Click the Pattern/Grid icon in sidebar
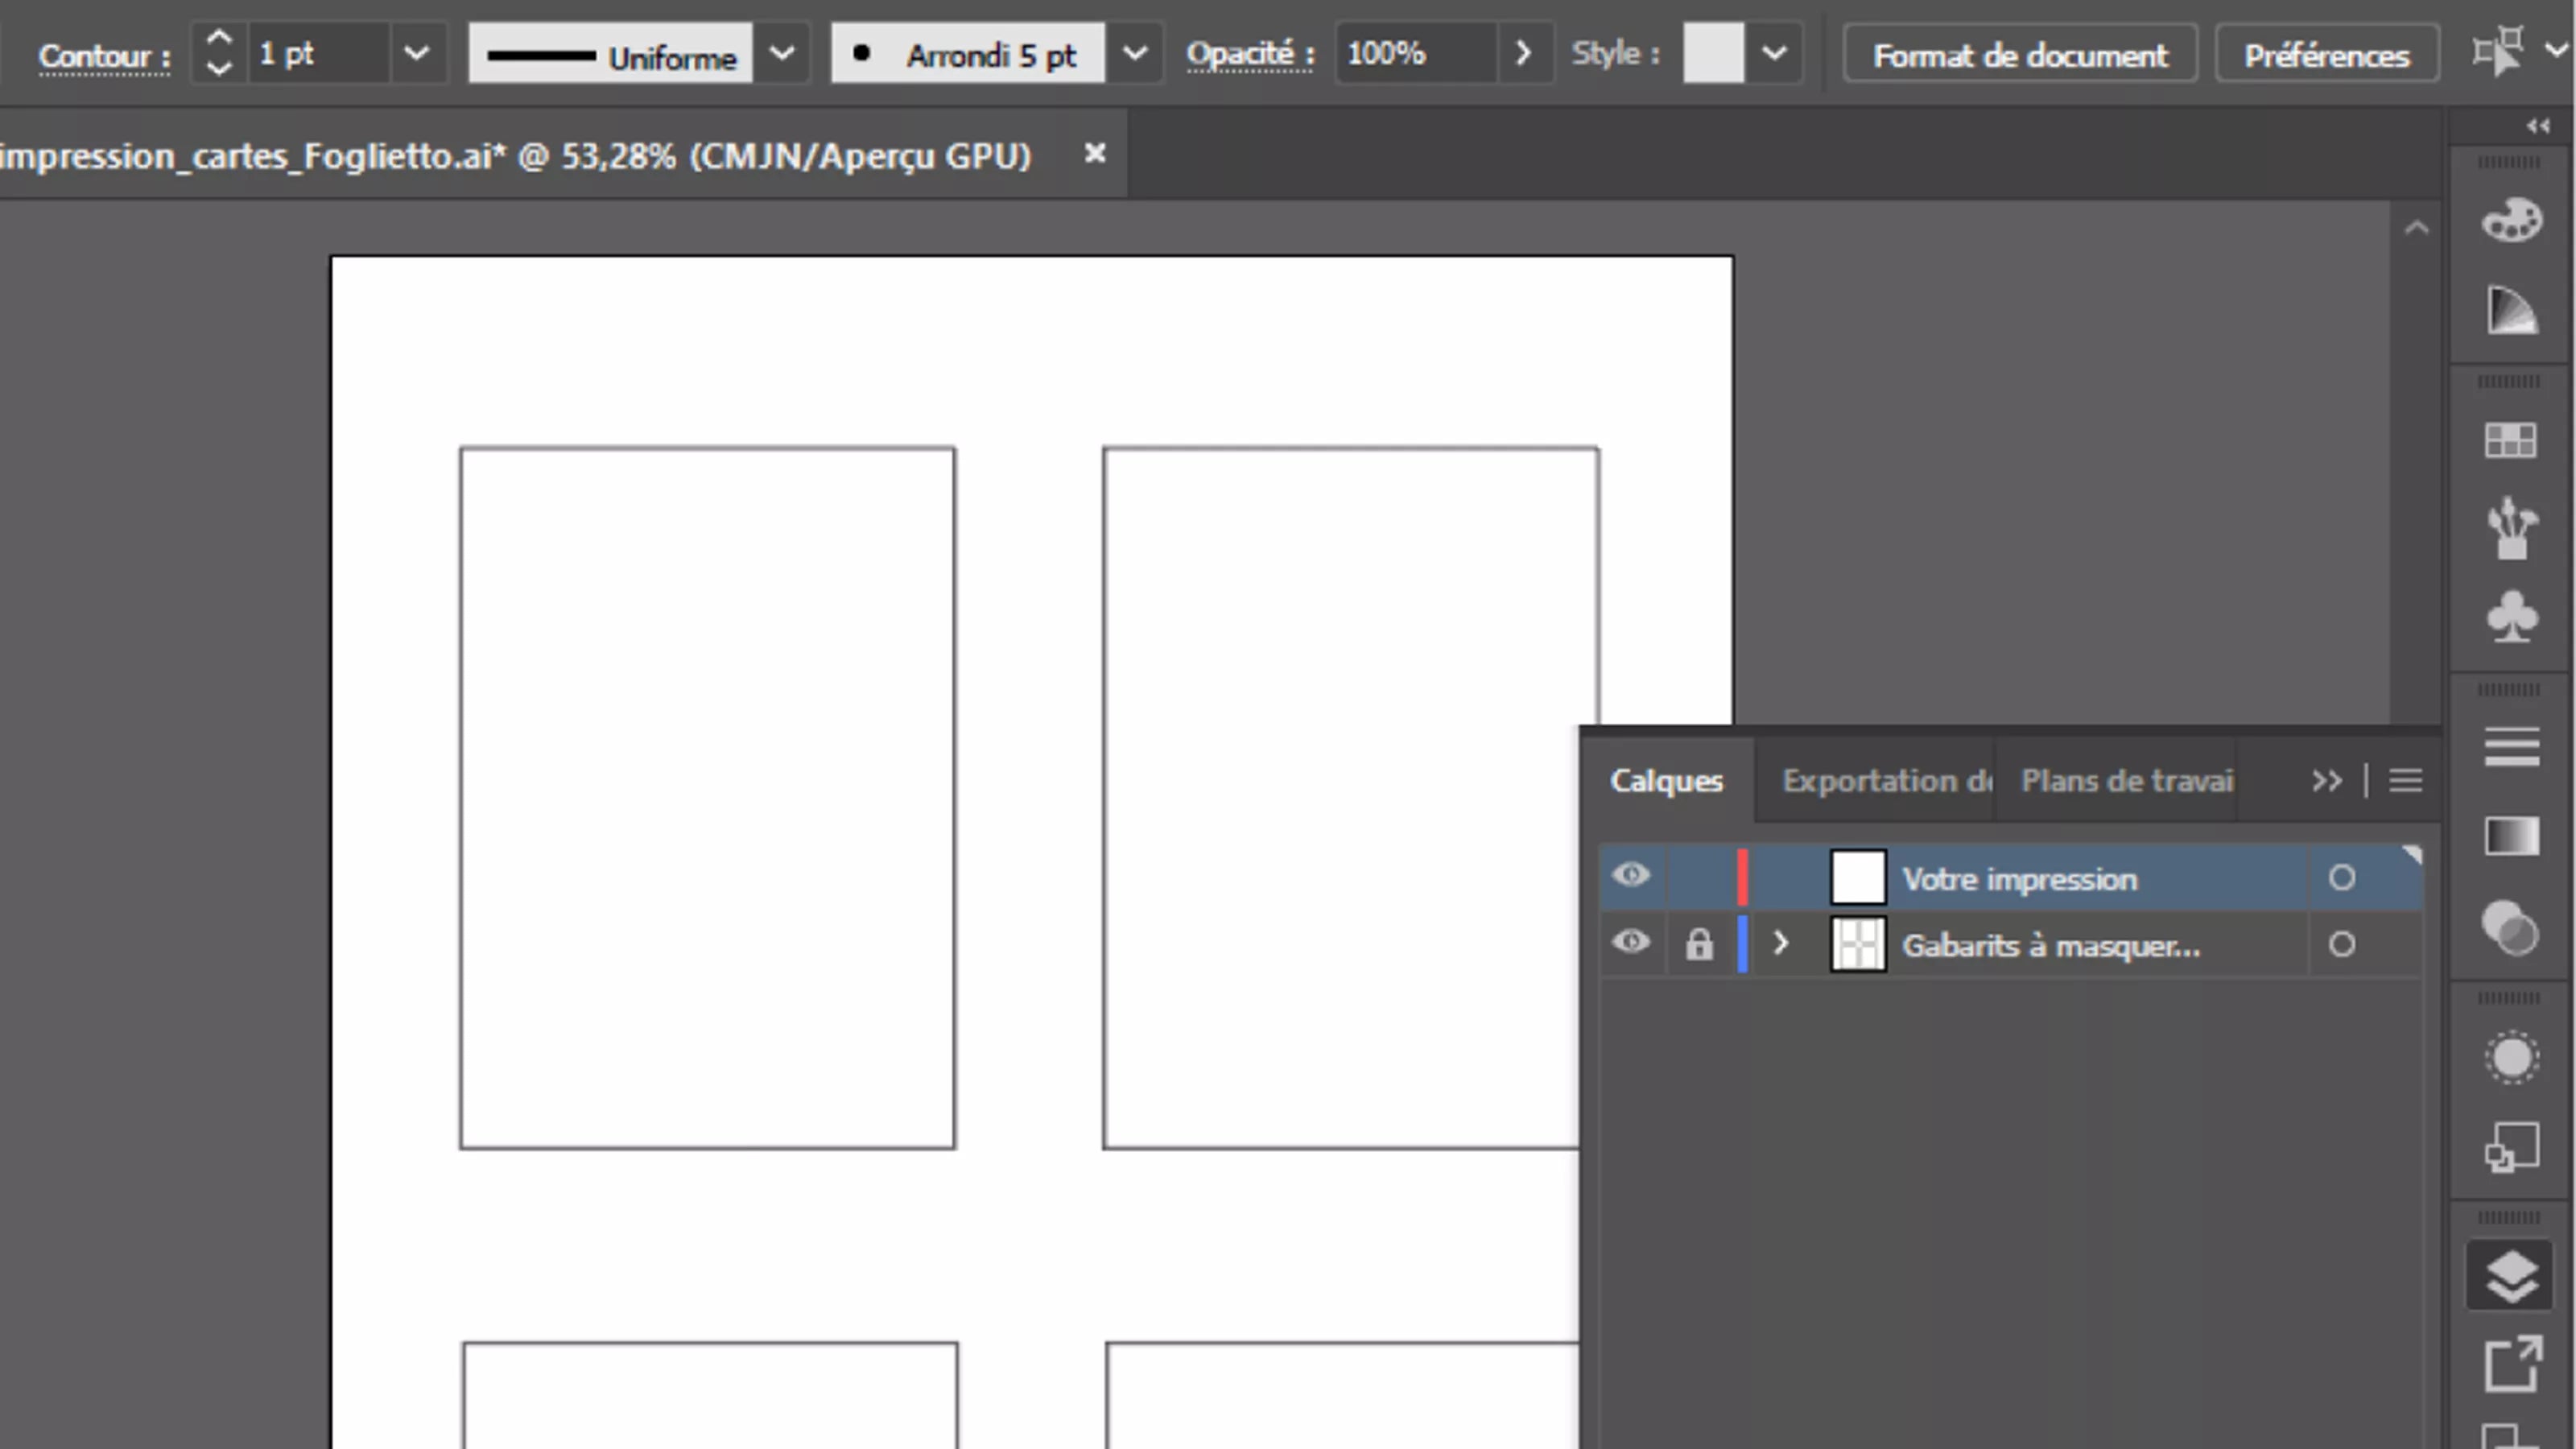2576x1449 pixels. [x=2512, y=439]
